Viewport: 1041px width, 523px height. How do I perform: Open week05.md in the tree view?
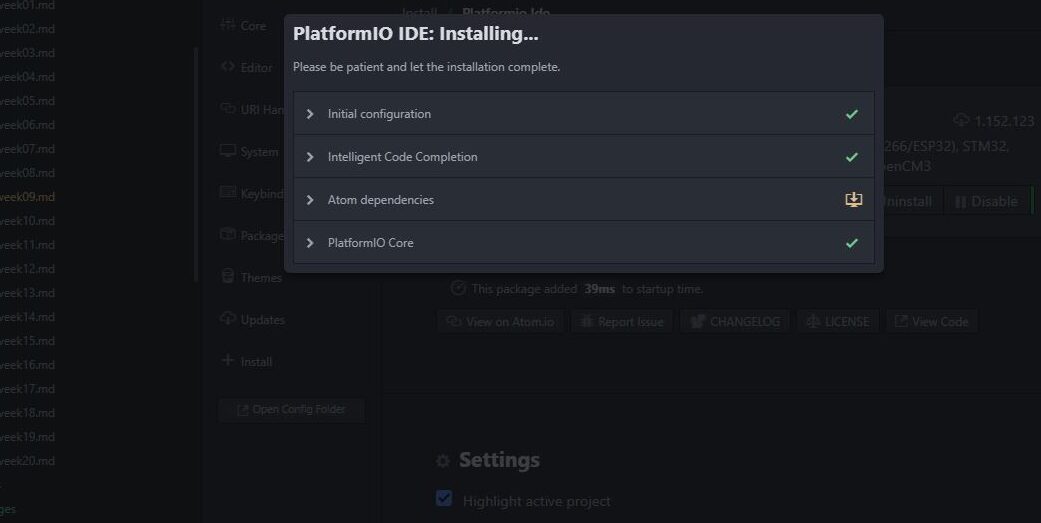coord(27,101)
